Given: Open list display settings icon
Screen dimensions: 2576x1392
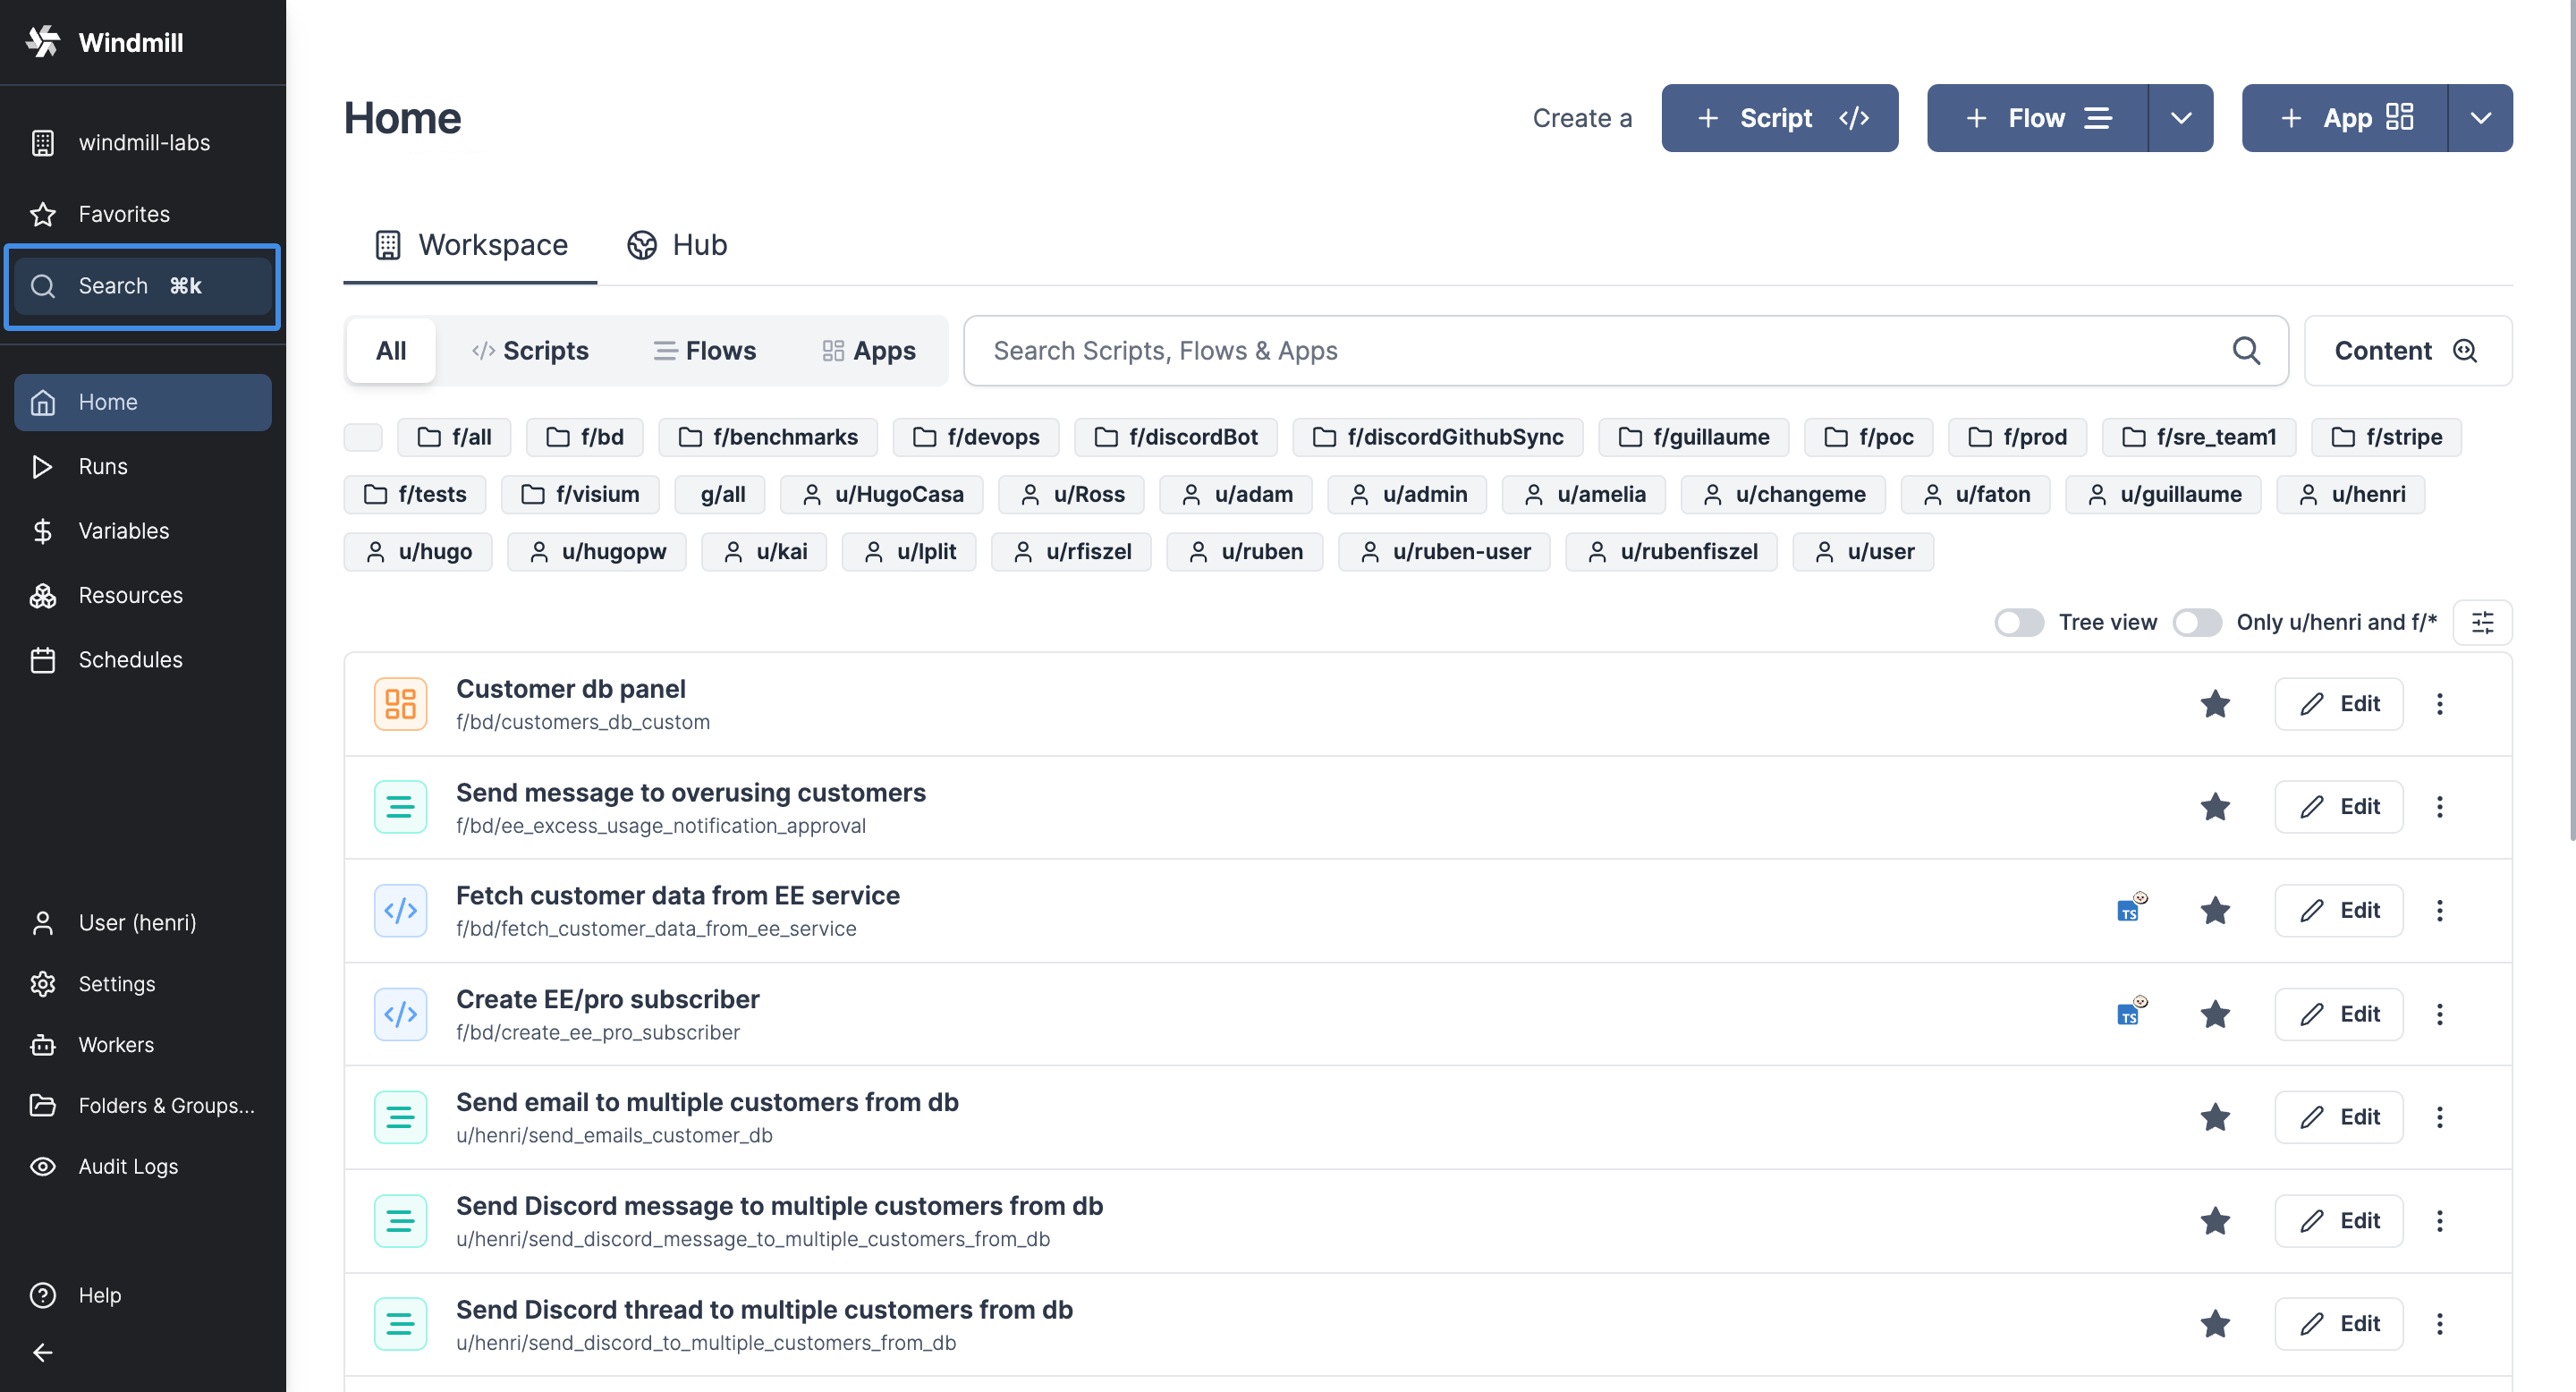Looking at the screenshot, I should click(2482, 622).
